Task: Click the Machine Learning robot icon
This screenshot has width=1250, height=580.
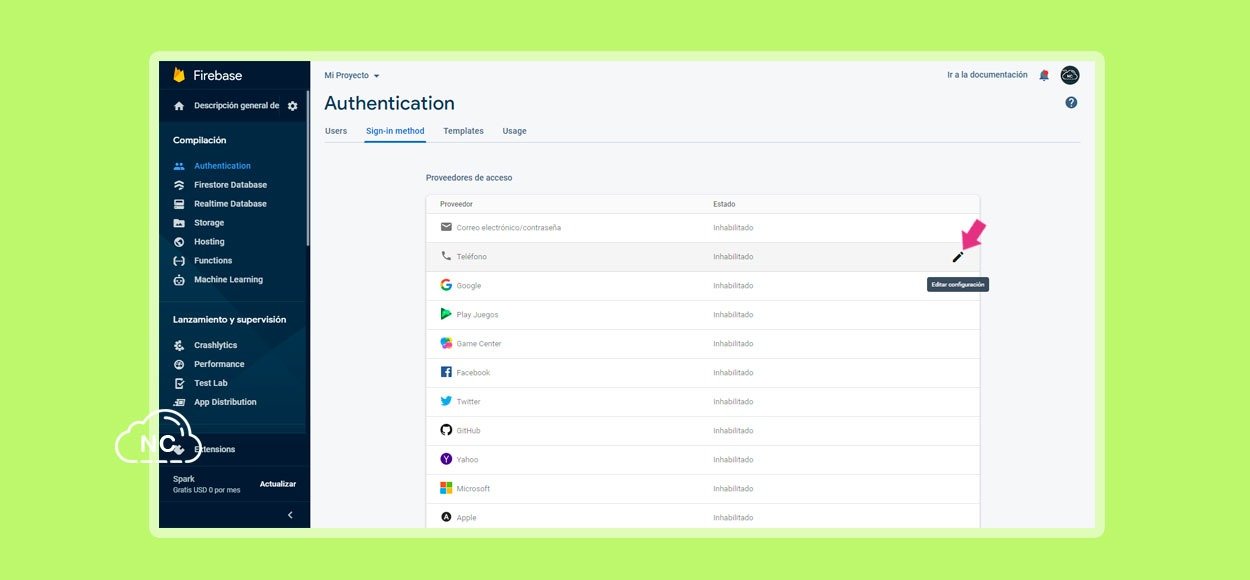Action: point(179,280)
